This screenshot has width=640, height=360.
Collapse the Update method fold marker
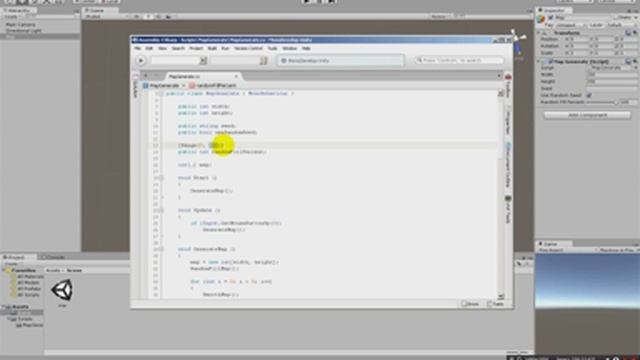(161, 211)
